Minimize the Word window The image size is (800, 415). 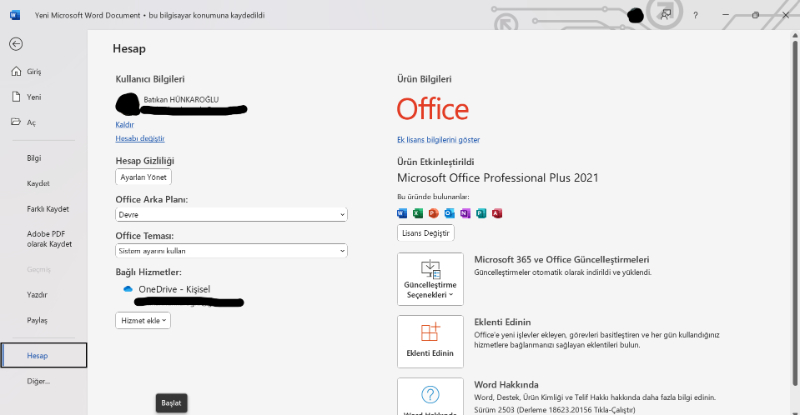point(726,15)
